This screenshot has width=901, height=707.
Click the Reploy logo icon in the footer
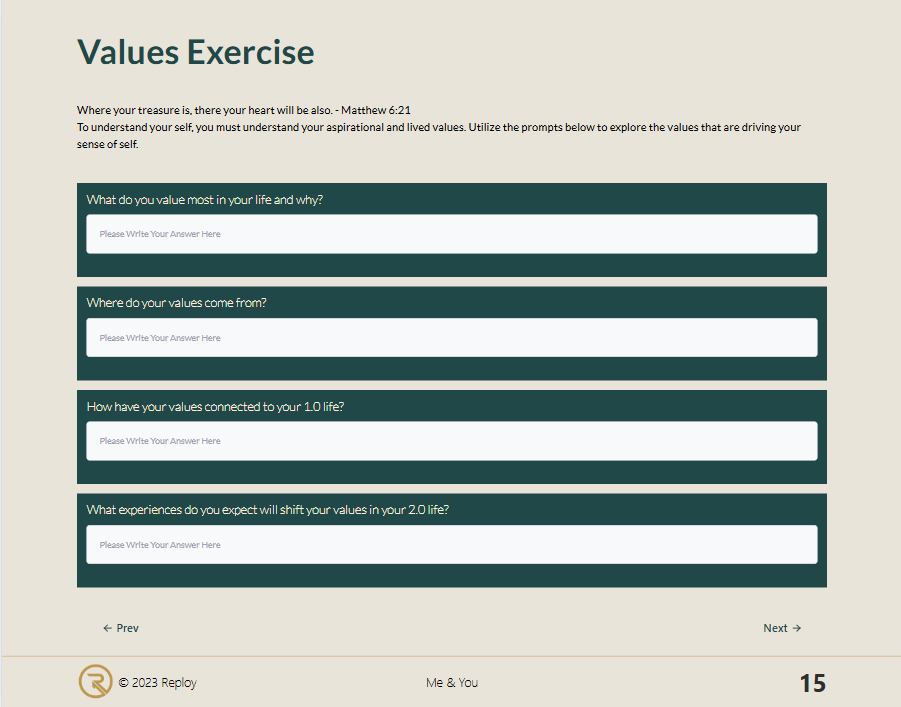[x=95, y=682]
